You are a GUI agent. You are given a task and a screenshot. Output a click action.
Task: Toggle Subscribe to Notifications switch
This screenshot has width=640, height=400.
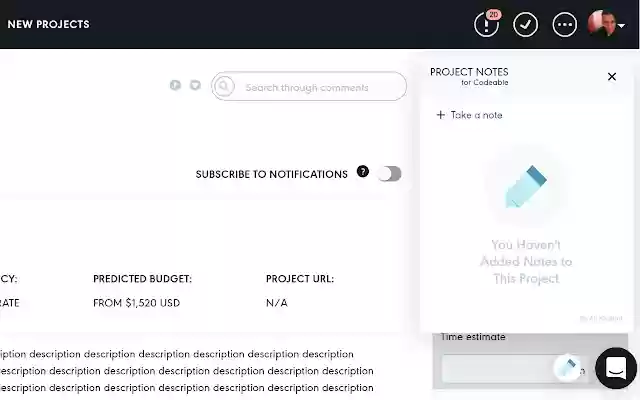(x=389, y=174)
